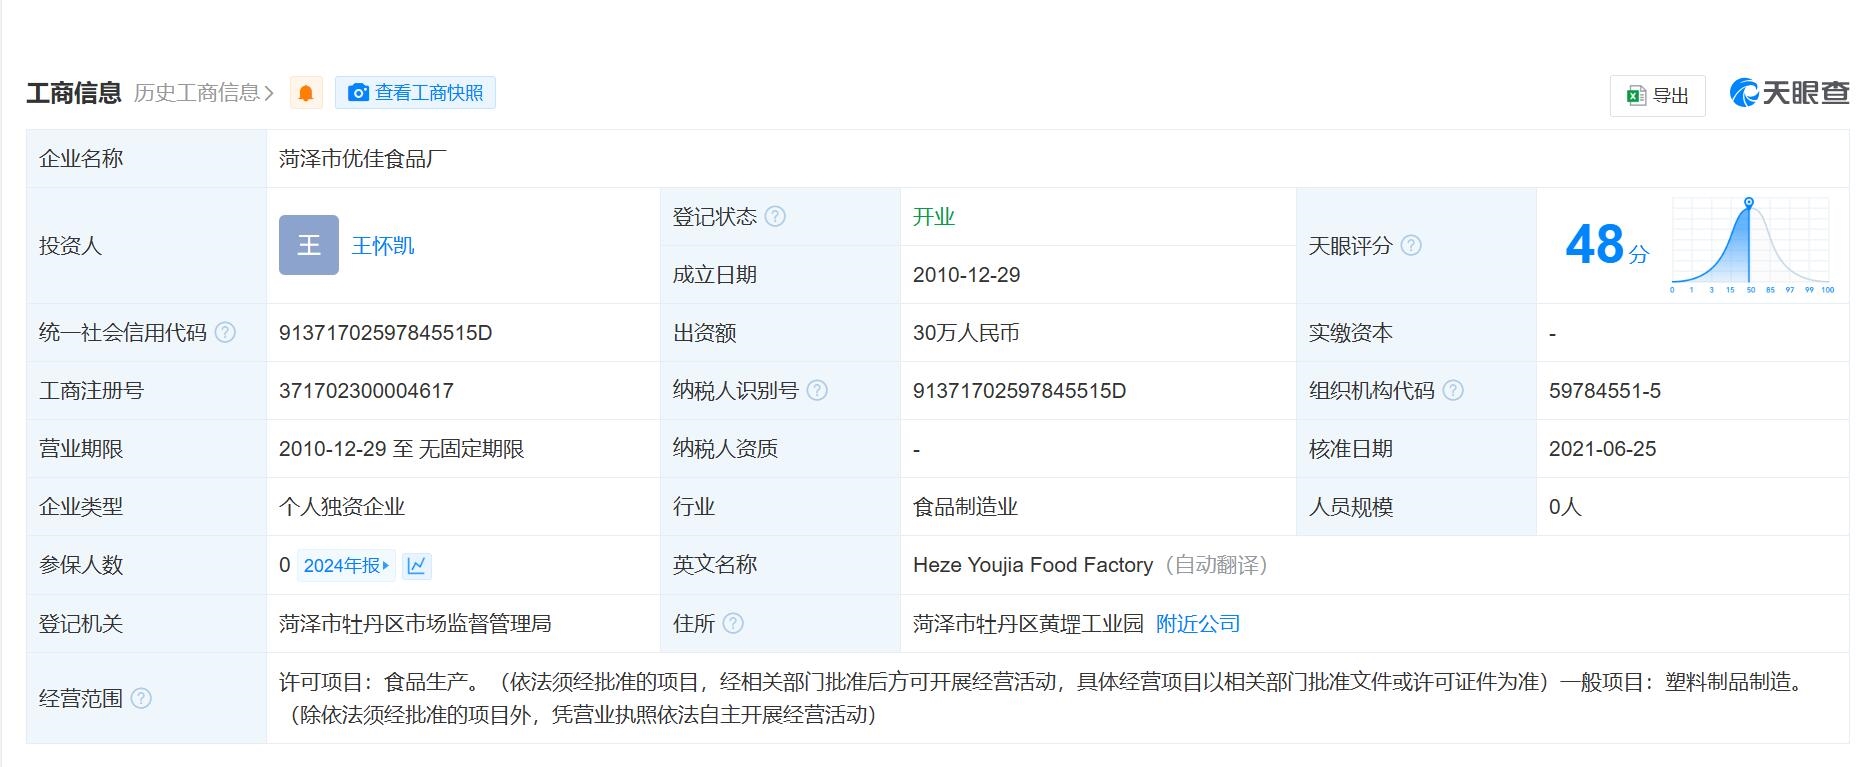The width and height of the screenshot is (1872, 767).
Task: Select company name 菏泽市优佳食品厂
Action: (363, 158)
